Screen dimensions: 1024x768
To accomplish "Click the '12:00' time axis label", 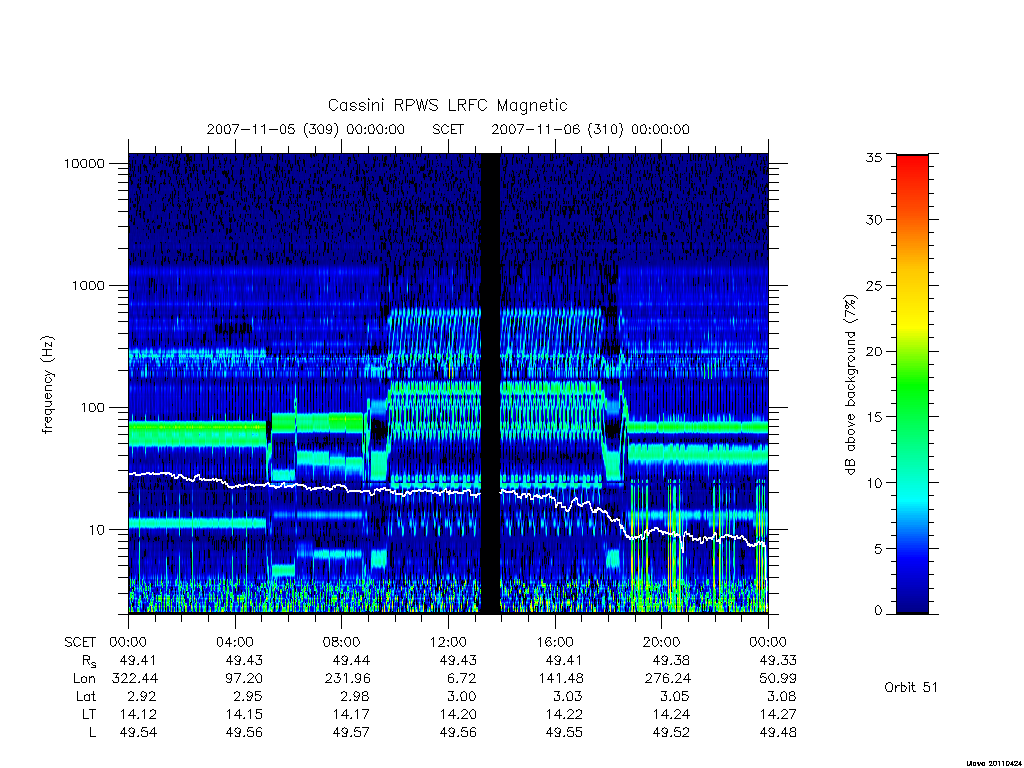I will tap(448, 642).
